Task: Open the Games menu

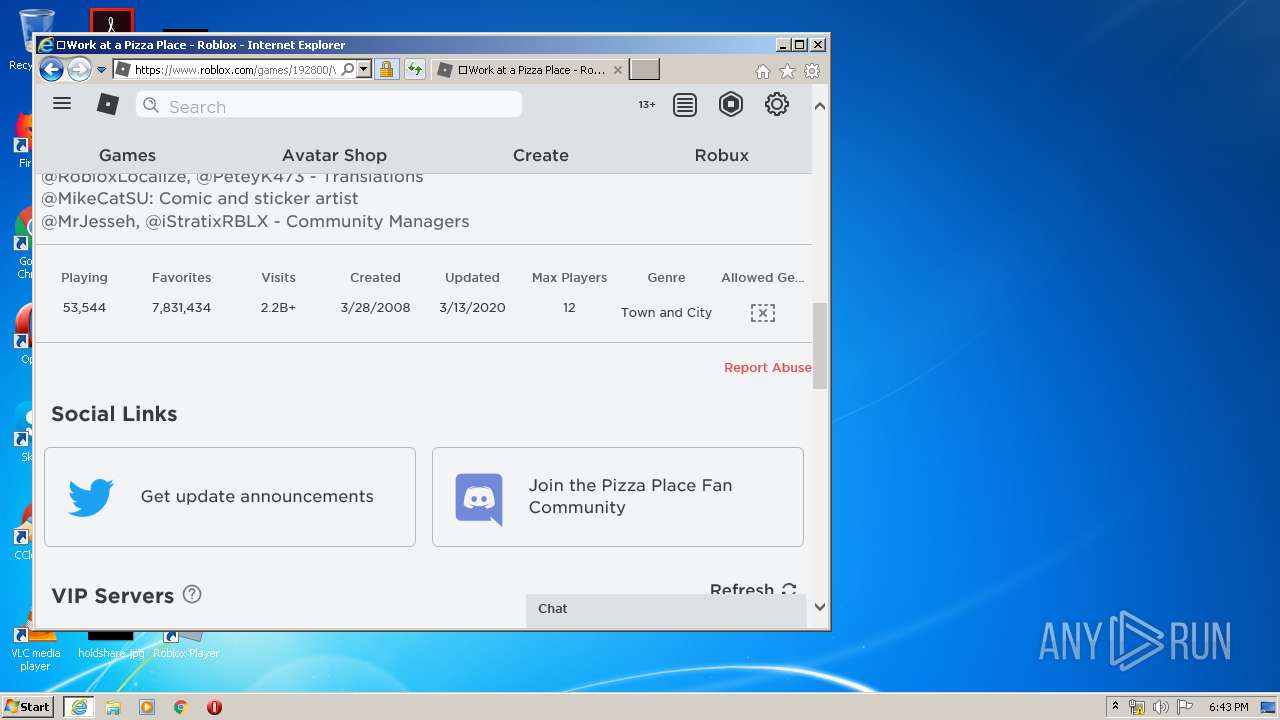Action: pos(127,155)
